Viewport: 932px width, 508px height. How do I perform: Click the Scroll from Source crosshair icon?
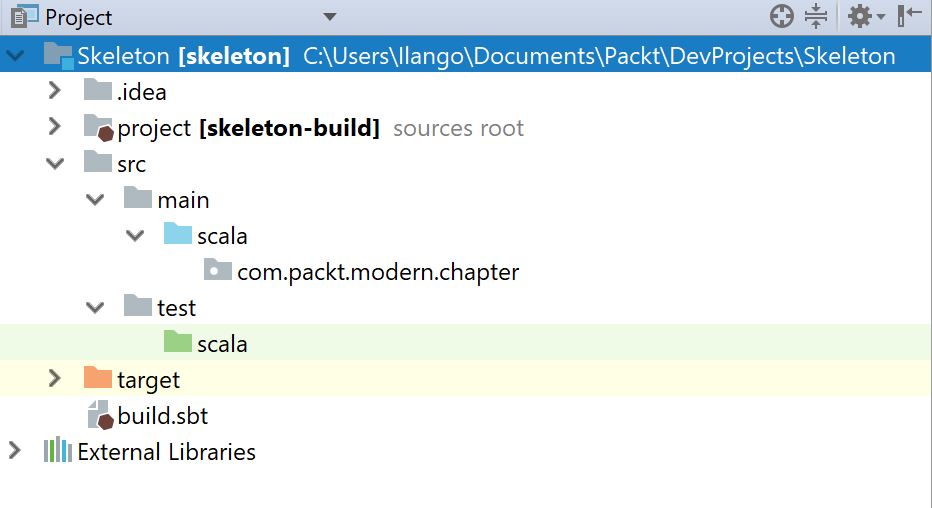click(782, 16)
